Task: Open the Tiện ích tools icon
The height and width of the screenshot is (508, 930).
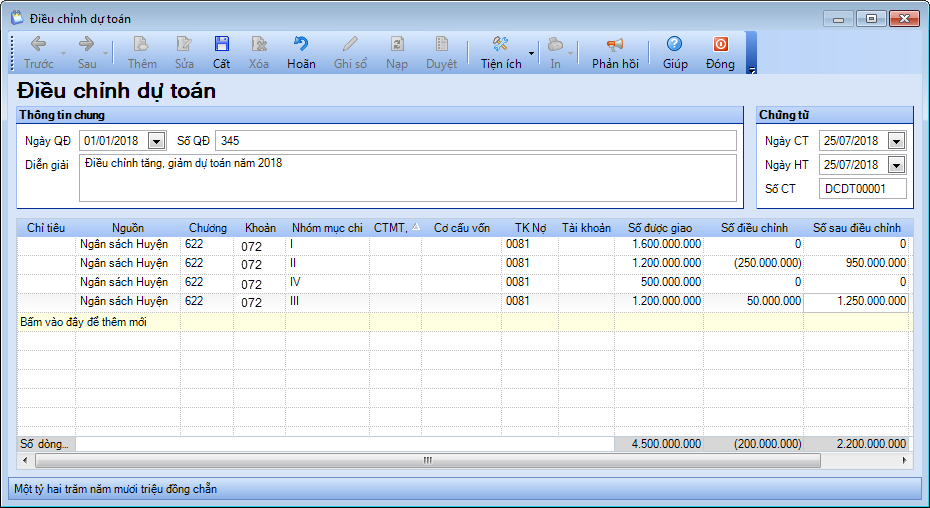Action: click(501, 44)
